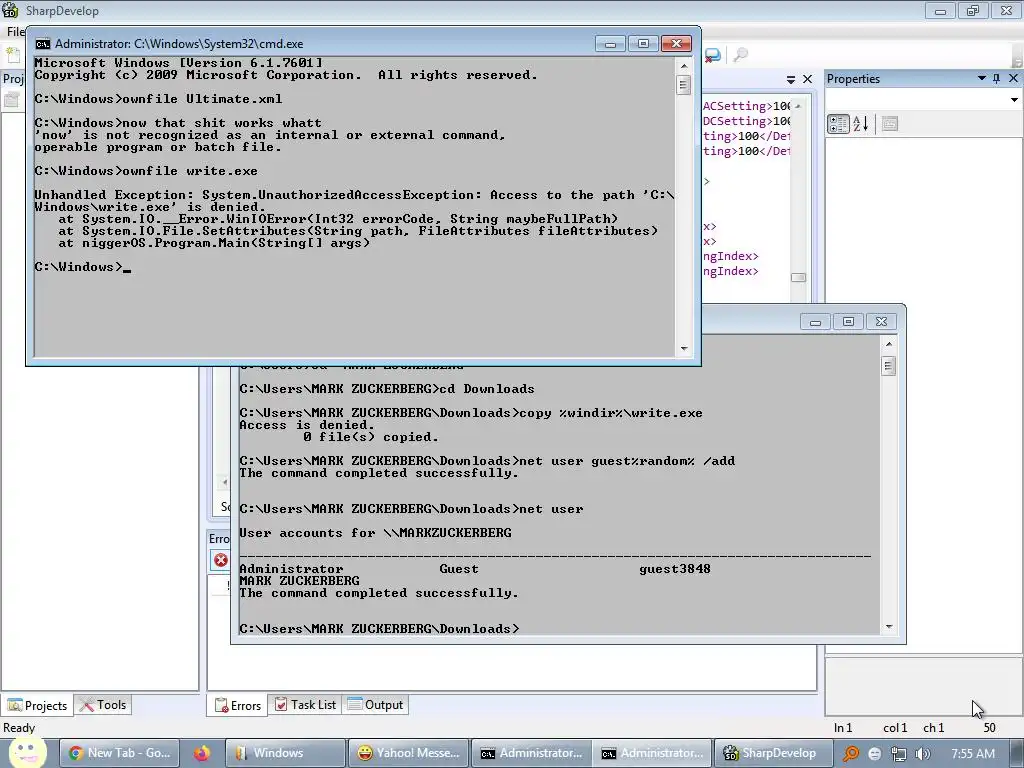Screen dimensions: 1024x768
Task: Click the up arrow of front cmd scrollbar
Action: click(x=684, y=66)
